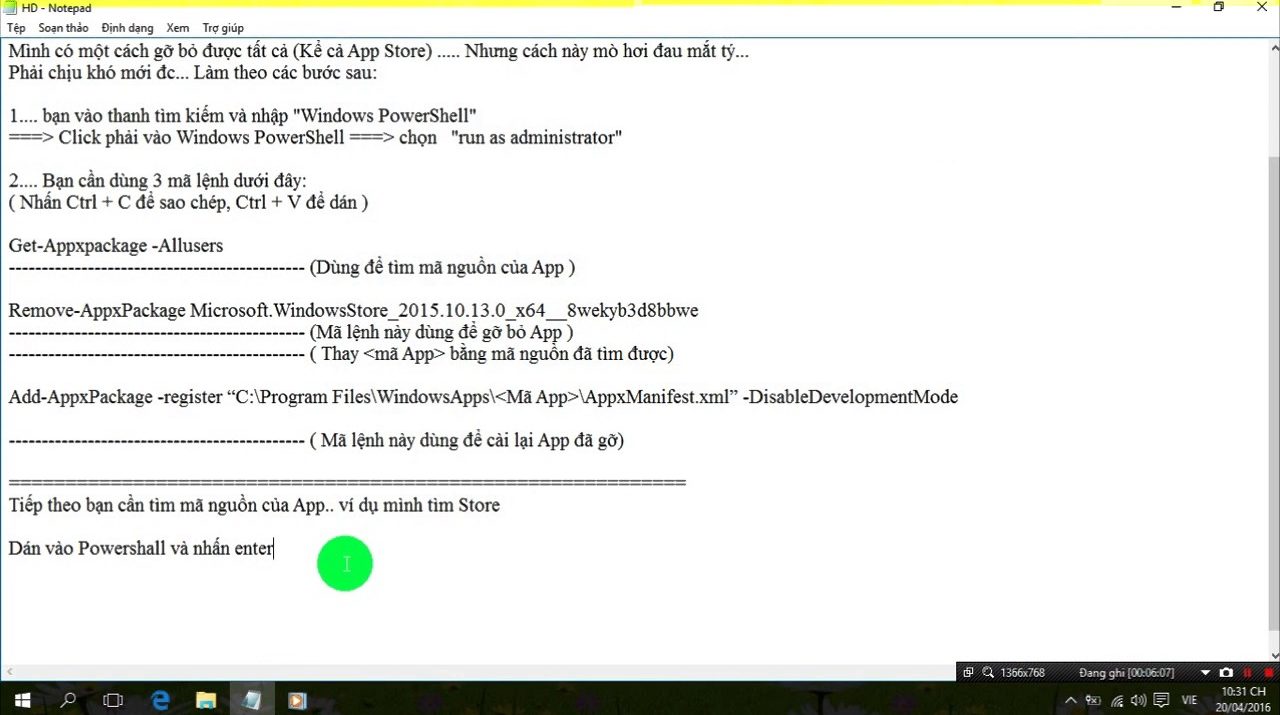Image resolution: width=1280 pixels, height=715 pixels.
Task: Expand the recorder options dropdown arrow
Action: tap(1205, 673)
